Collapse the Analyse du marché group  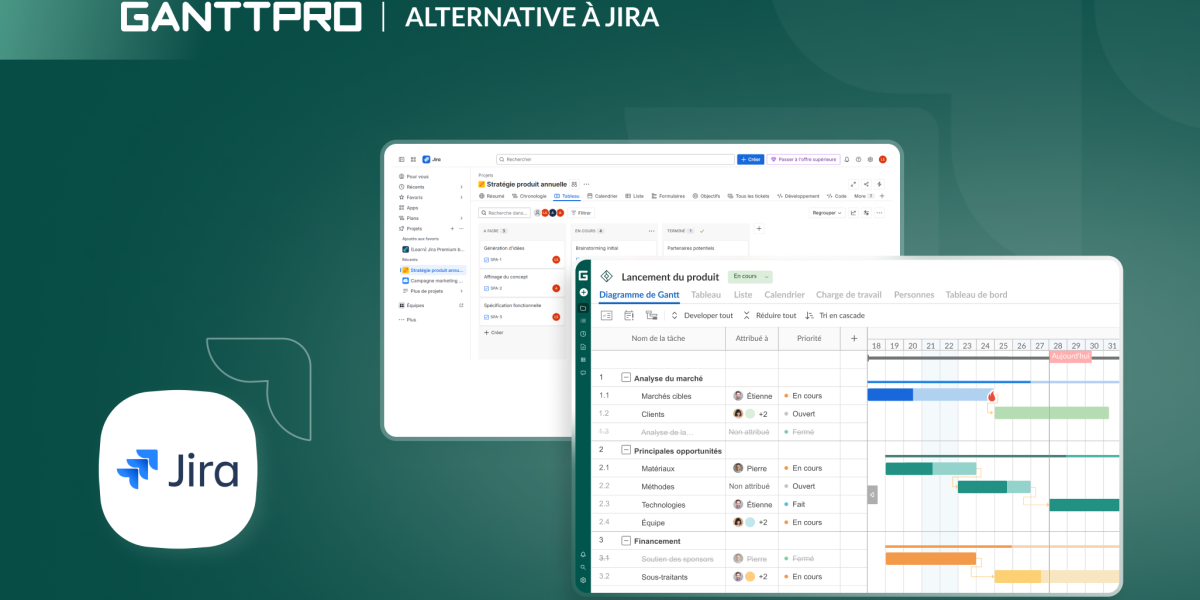click(626, 378)
